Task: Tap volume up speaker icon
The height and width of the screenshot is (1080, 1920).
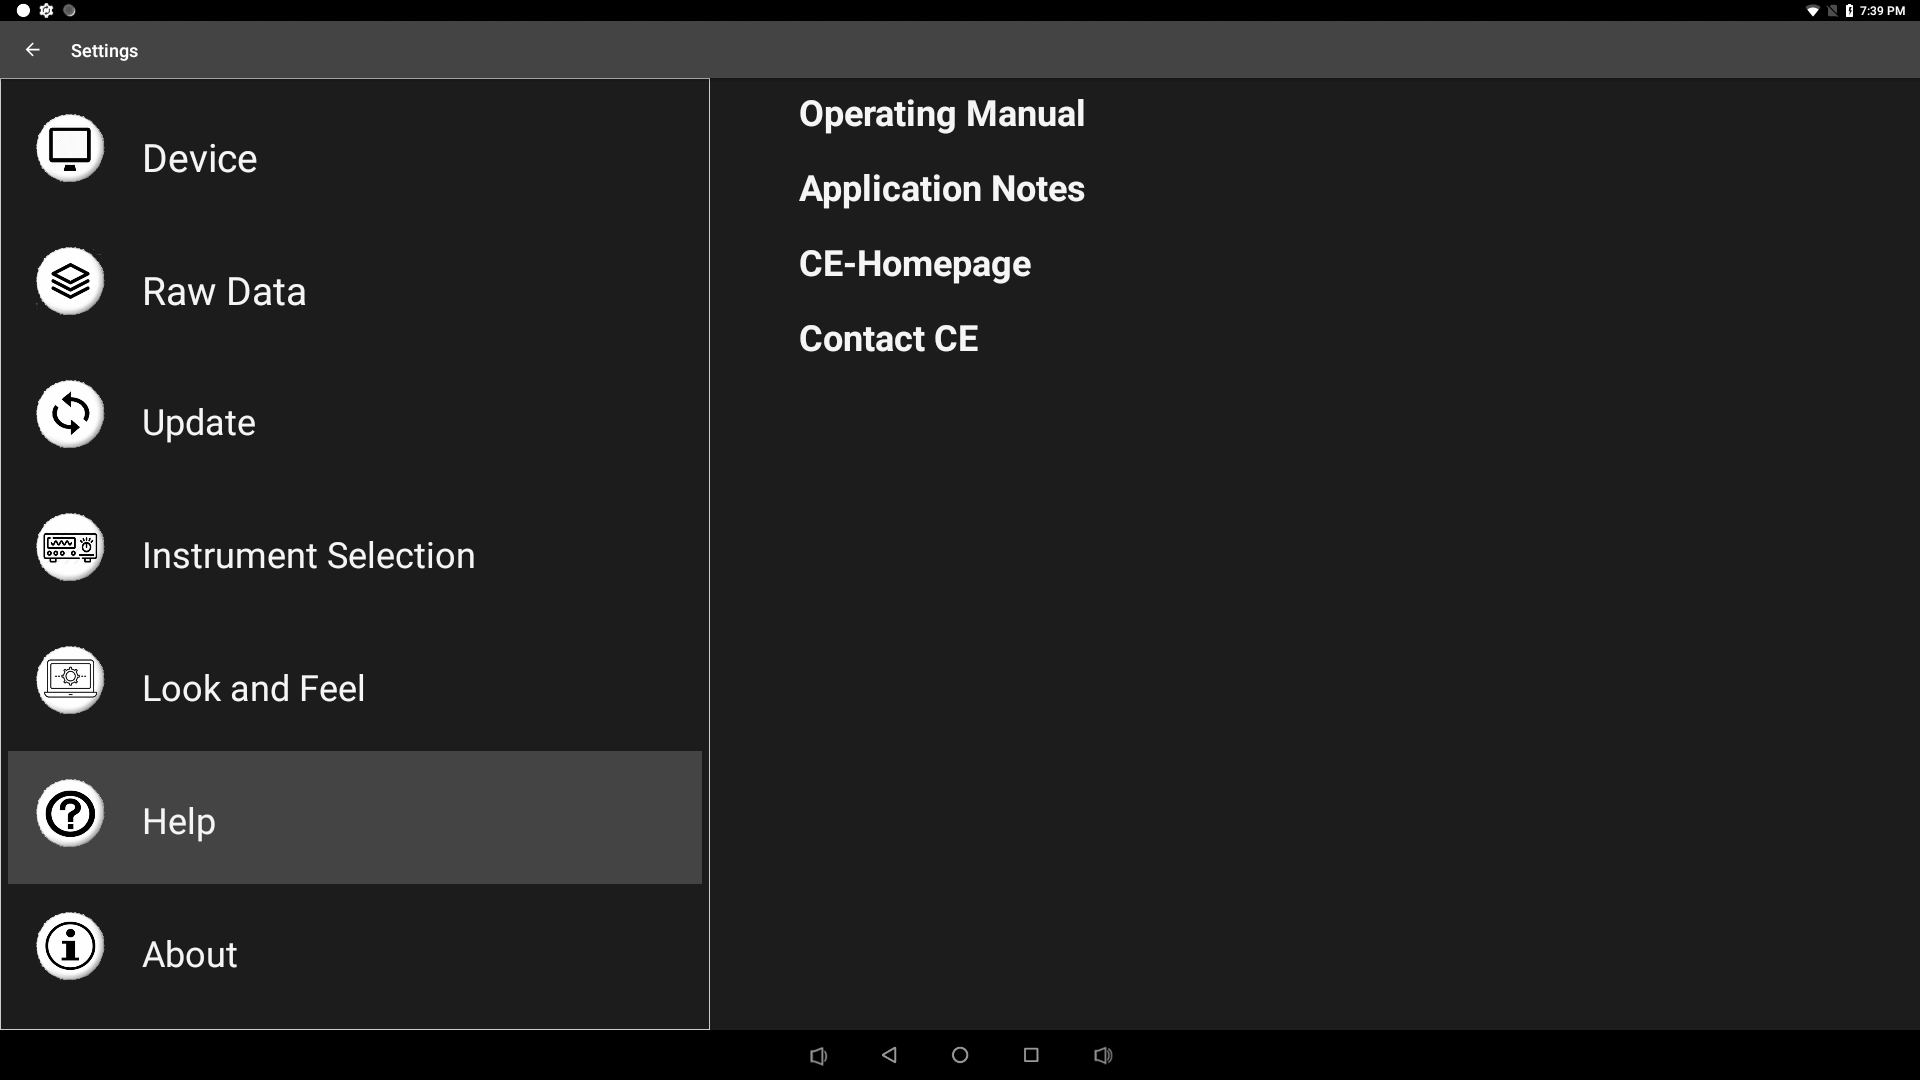Action: pos(1103,1055)
